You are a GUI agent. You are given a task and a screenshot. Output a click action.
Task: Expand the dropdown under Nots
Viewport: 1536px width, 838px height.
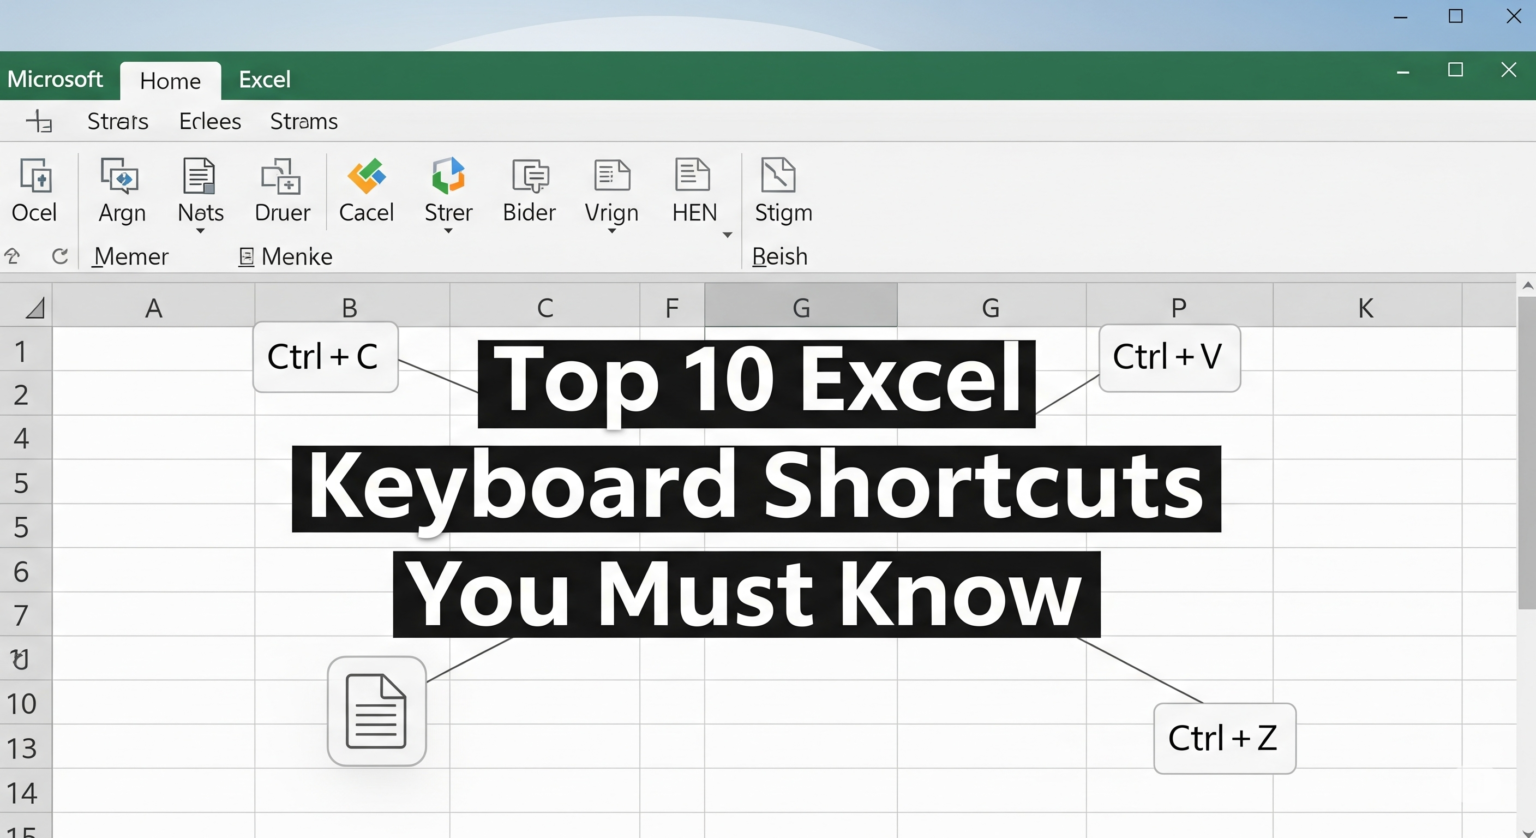click(199, 228)
